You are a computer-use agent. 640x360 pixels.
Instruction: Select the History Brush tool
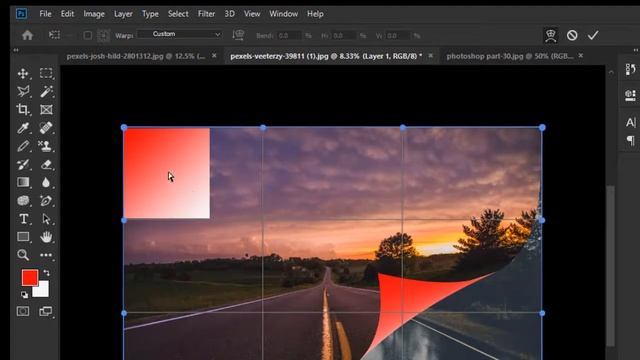pyautogui.click(x=23, y=164)
